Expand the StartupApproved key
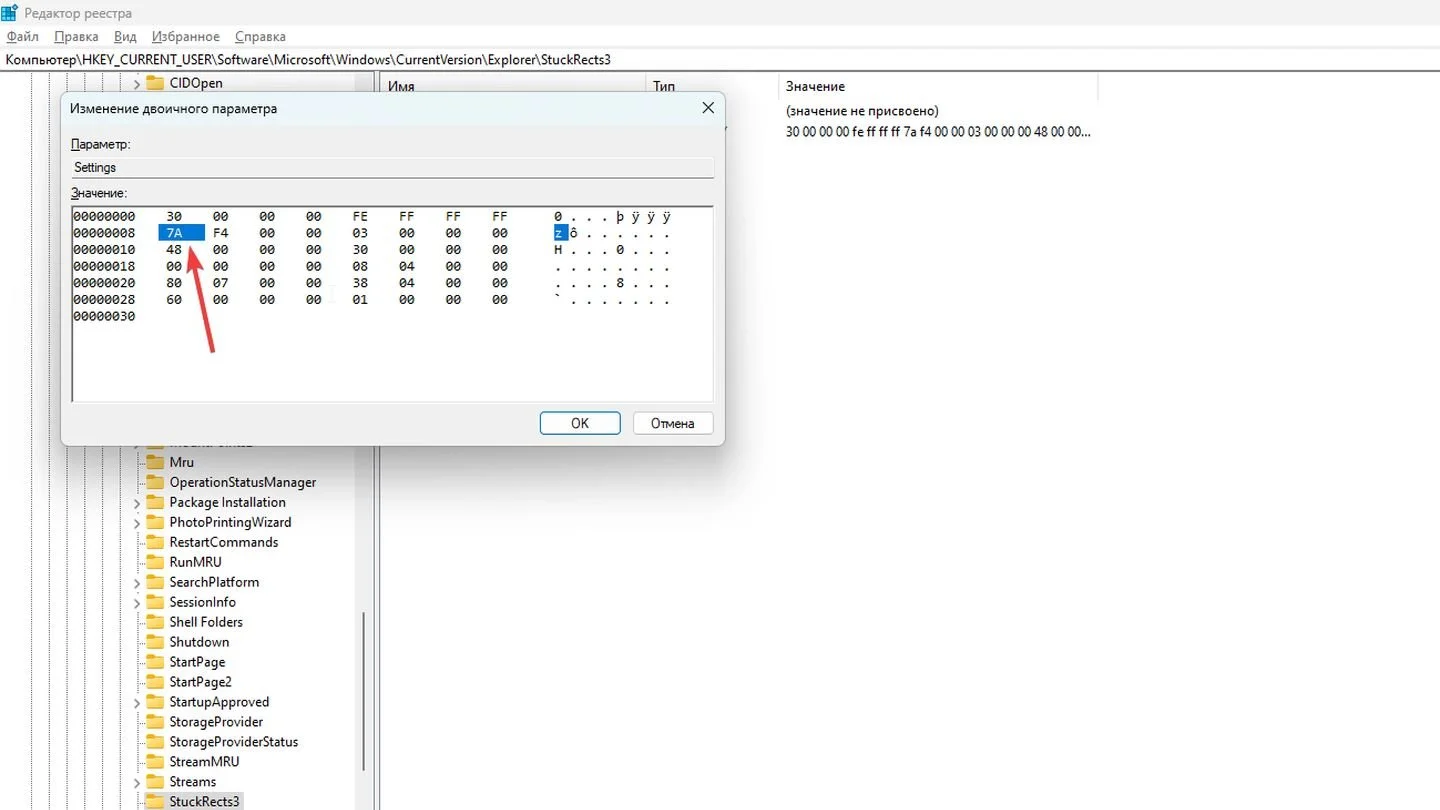Image resolution: width=1440 pixels, height=810 pixels. click(137, 702)
